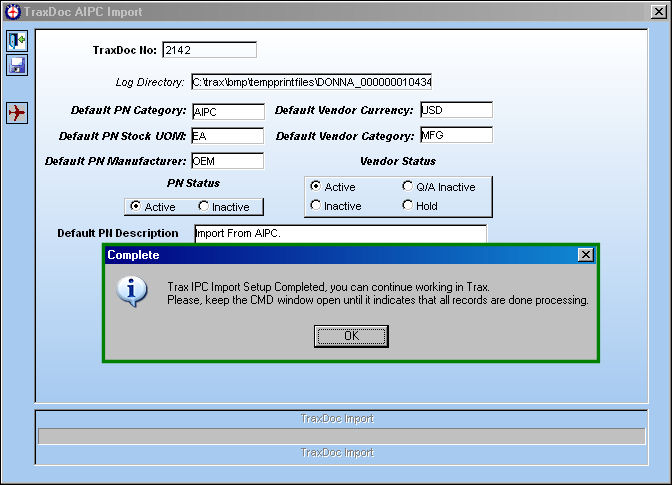Click the 'TraxDoc No:' label
672x485 pixels.
(x=125, y=50)
